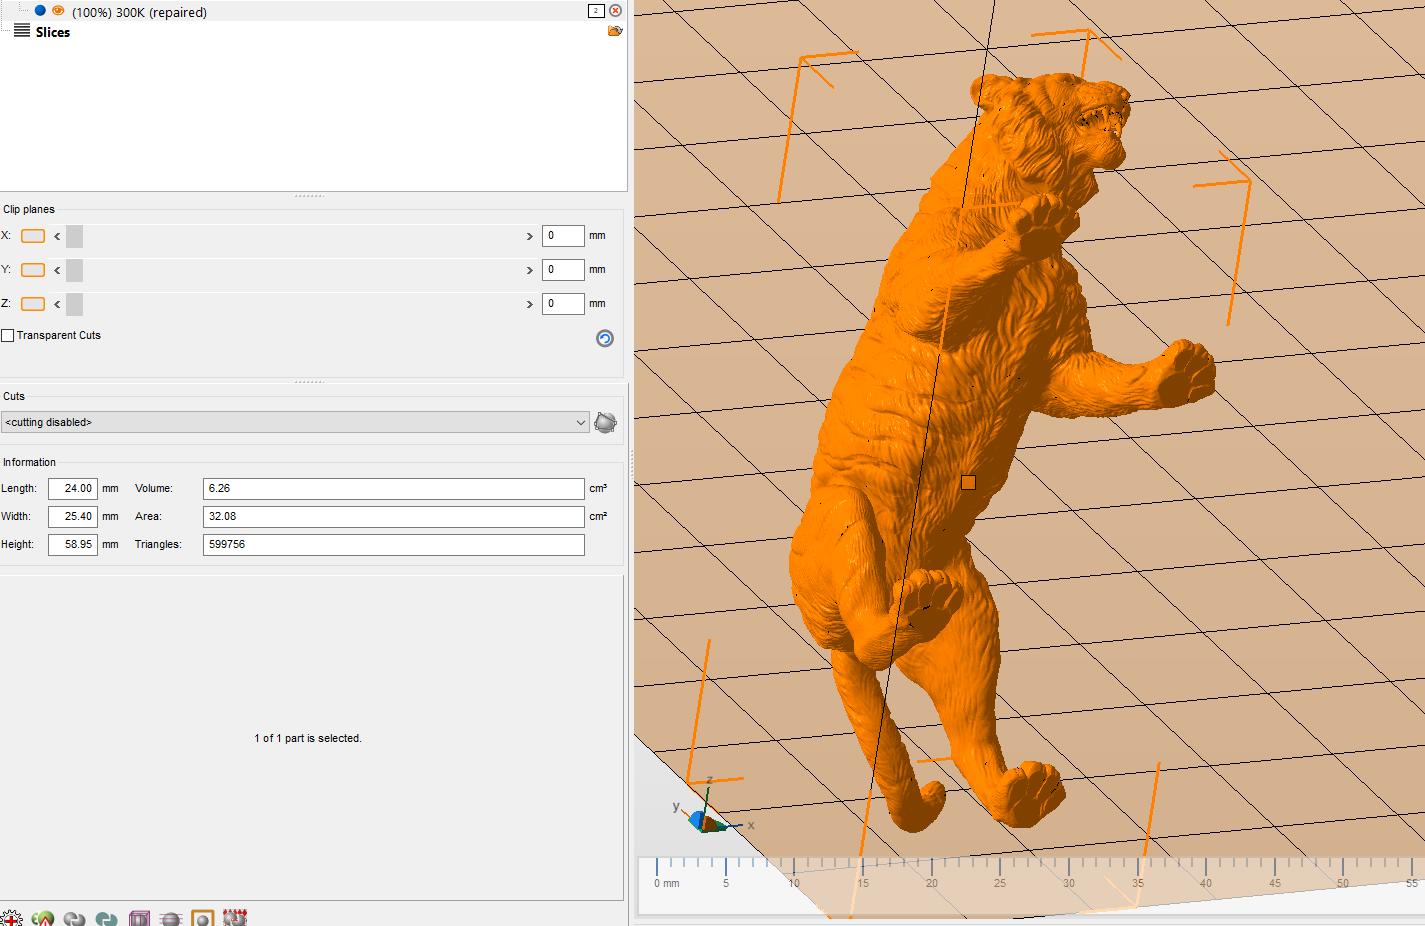Click the left arrow of the X clip slider
Image resolution: width=1425 pixels, height=926 pixels.
(57, 236)
